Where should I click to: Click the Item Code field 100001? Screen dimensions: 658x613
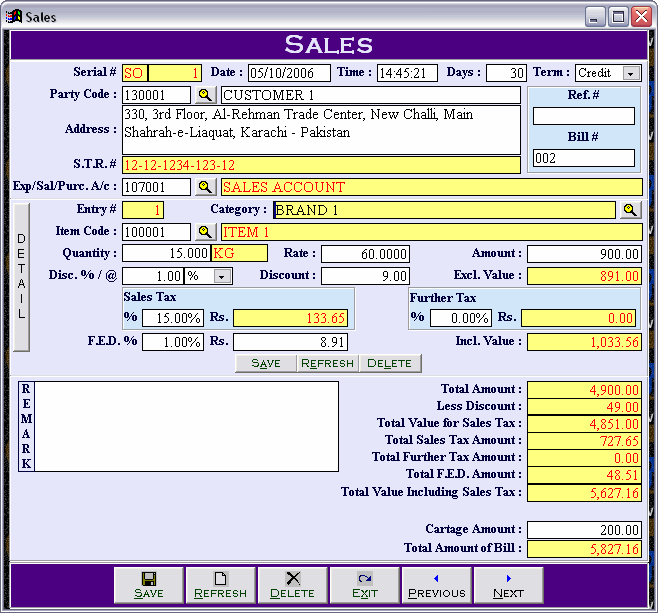[x=156, y=232]
